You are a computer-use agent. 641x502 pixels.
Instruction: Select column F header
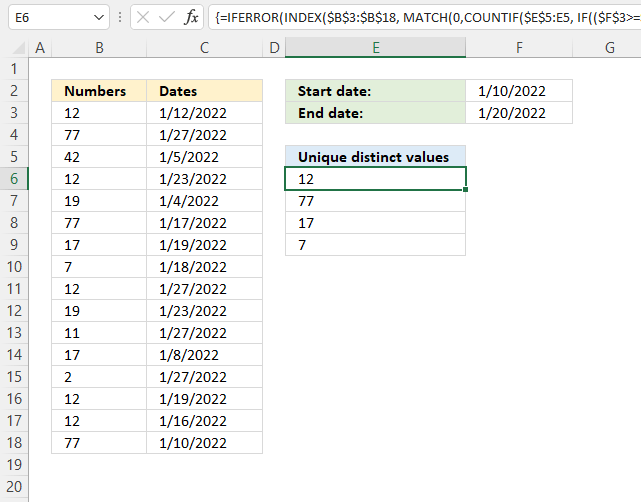[x=519, y=48]
